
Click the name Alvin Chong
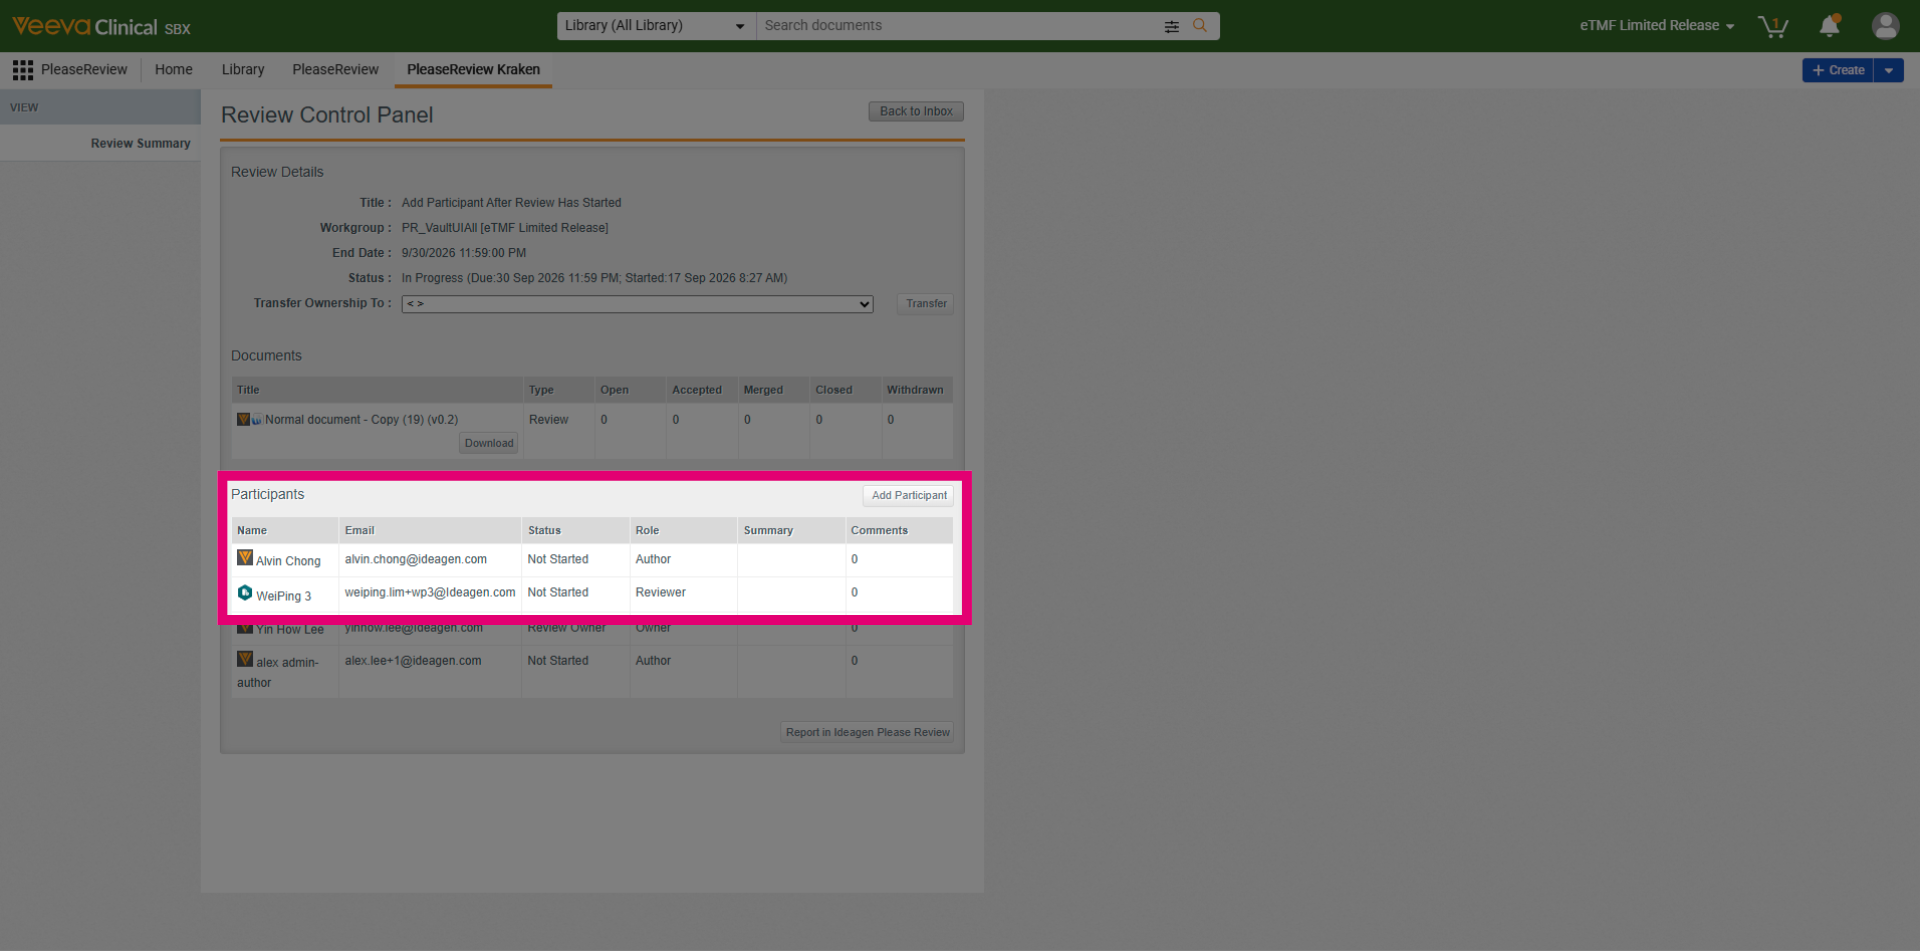288,561
